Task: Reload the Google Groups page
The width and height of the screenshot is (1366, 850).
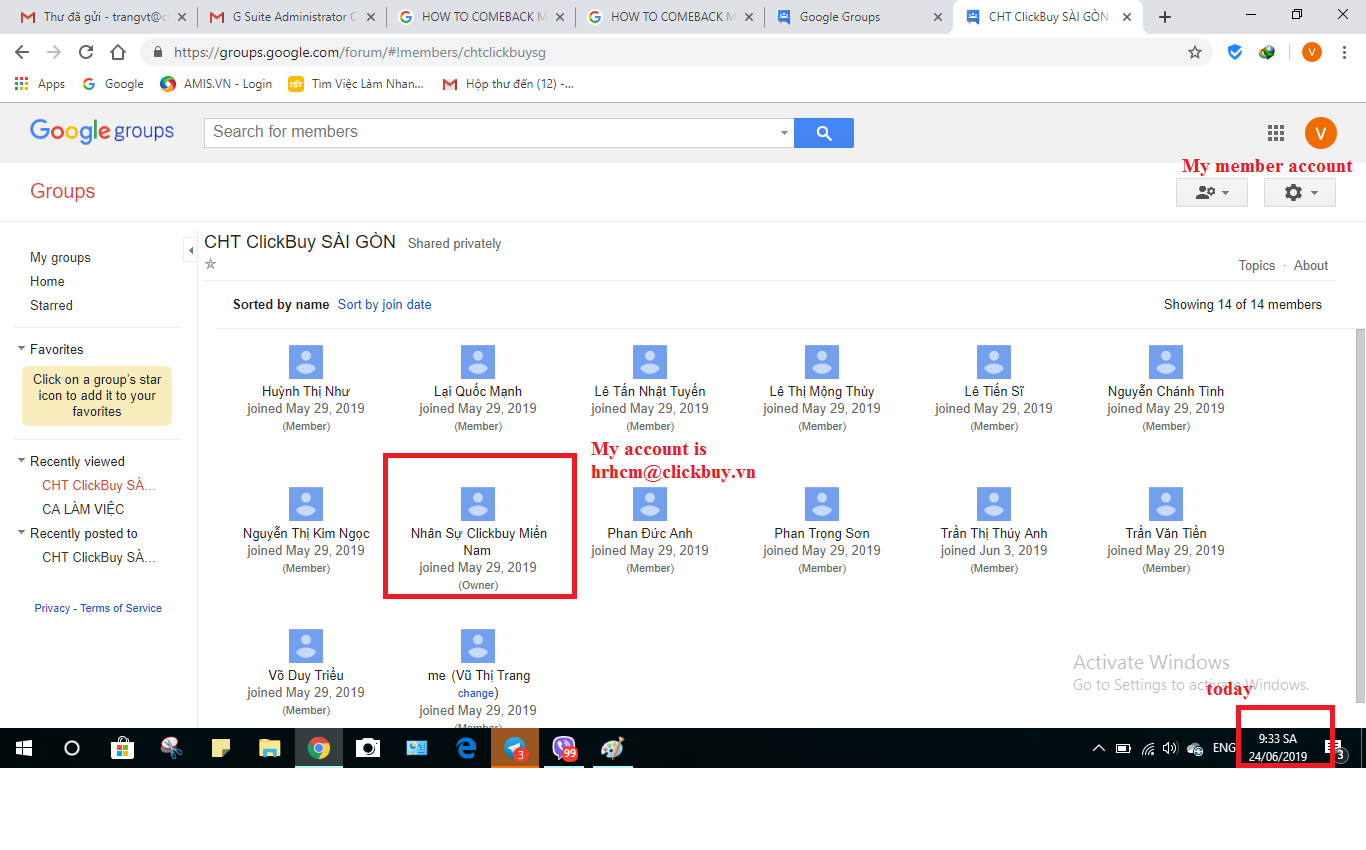Action: pyautogui.click(x=86, y=52)
